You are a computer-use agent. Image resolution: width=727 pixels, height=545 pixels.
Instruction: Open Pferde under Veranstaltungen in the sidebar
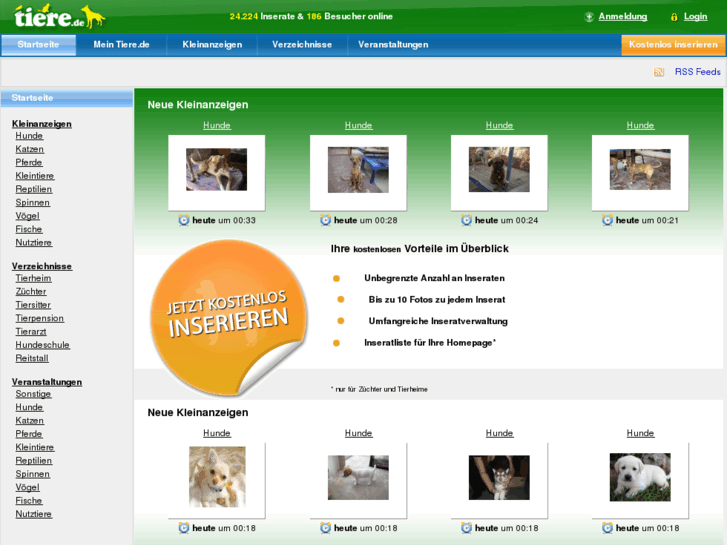(29, 434)
